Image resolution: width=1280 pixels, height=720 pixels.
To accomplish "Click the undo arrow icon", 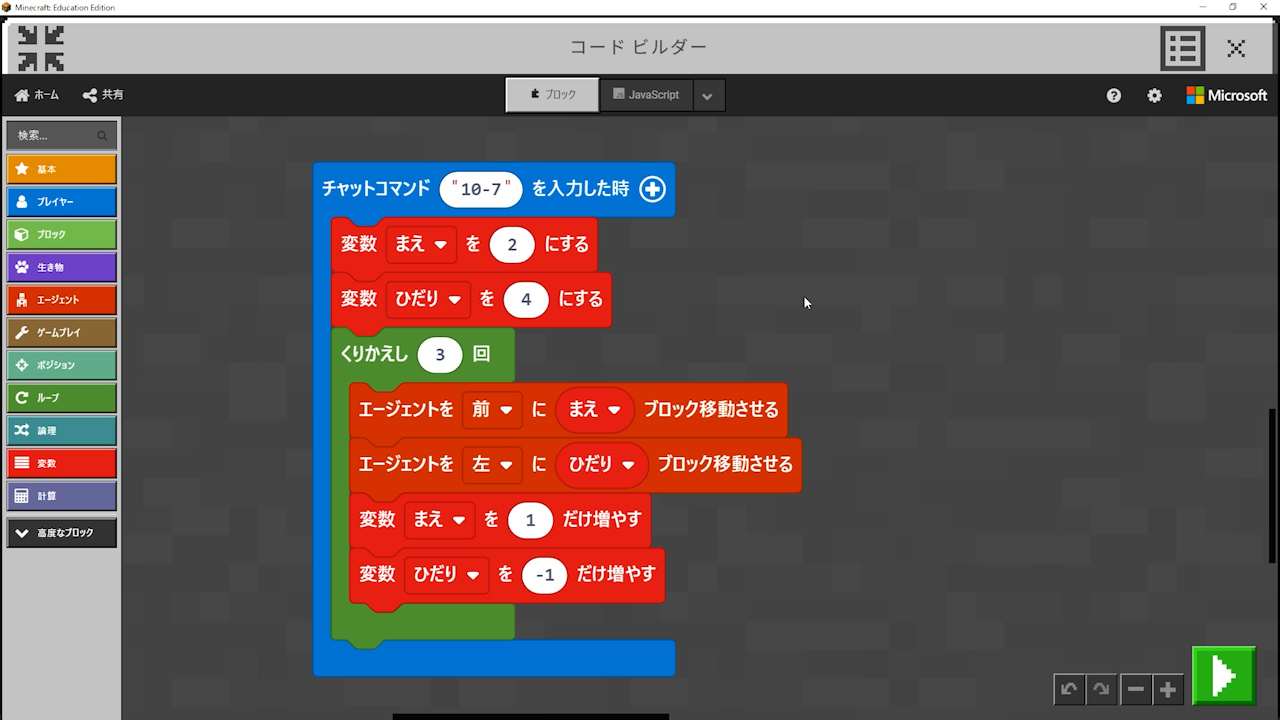I will click(x=1069, y=689).
